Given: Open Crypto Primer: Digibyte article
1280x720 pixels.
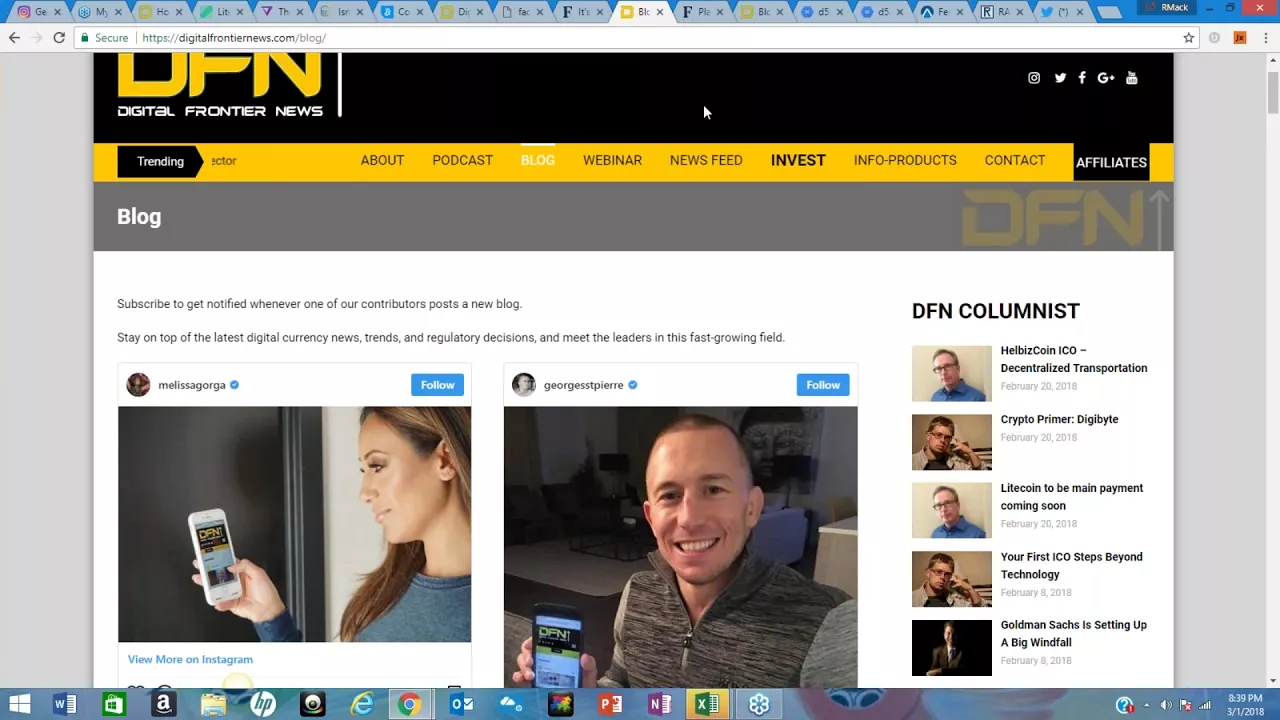Looking at the screenshot, I should [x=1059, y=419].
